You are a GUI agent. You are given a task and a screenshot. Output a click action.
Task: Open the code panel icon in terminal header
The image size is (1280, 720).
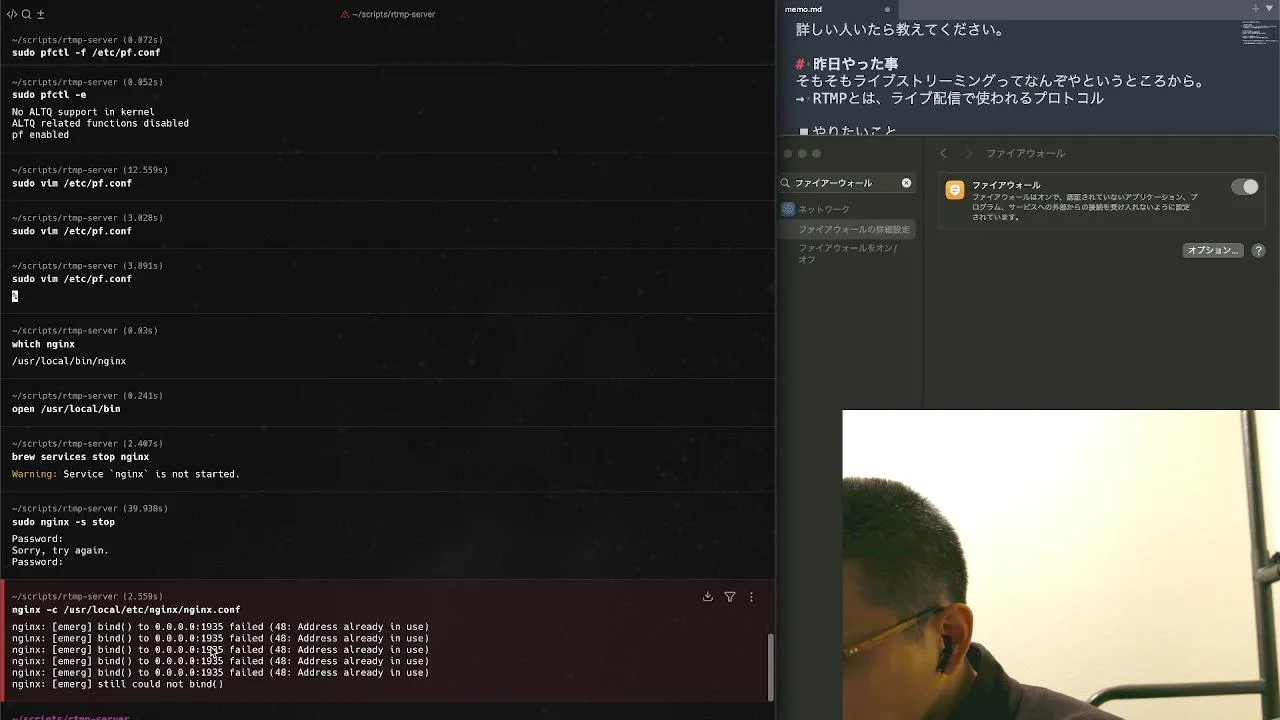(12, 14)
